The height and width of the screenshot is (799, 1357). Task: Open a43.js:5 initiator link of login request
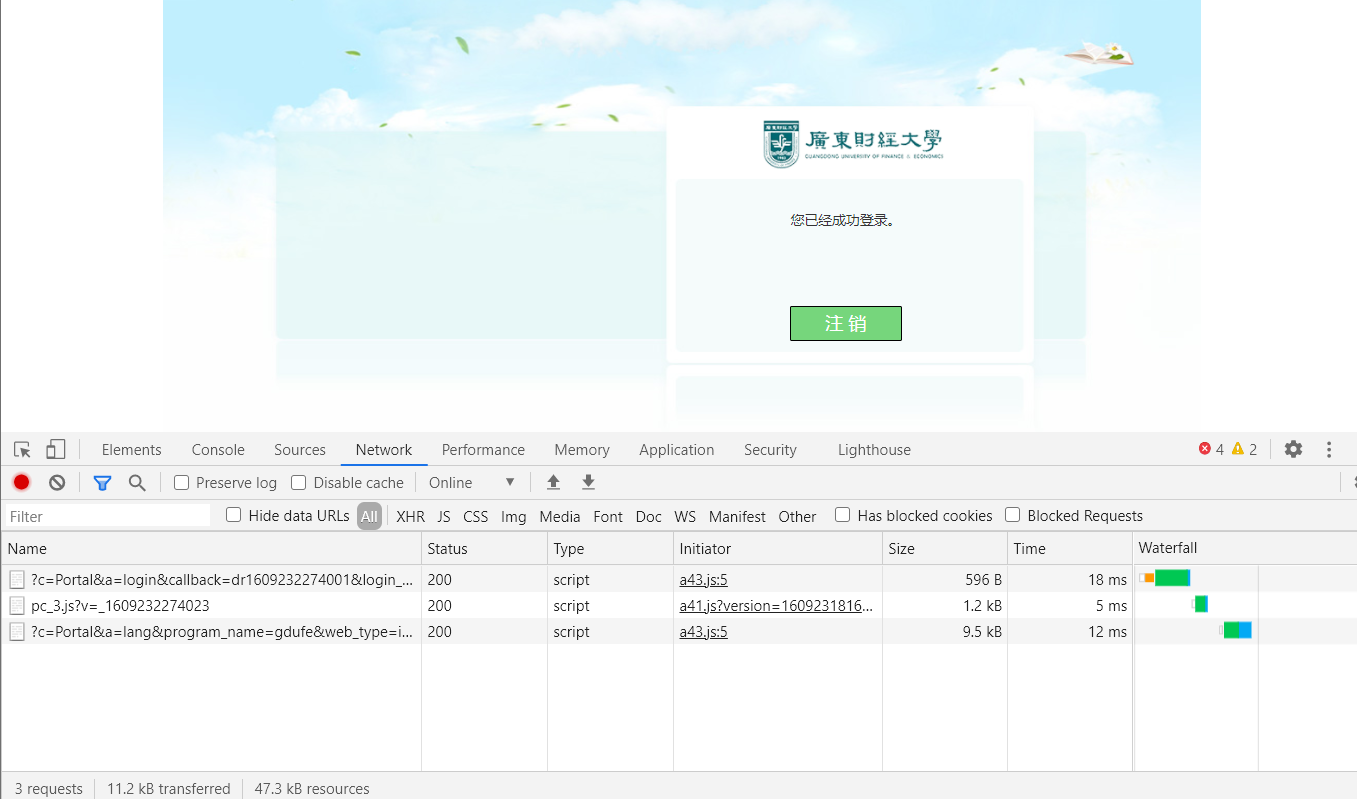coord(703,579)
